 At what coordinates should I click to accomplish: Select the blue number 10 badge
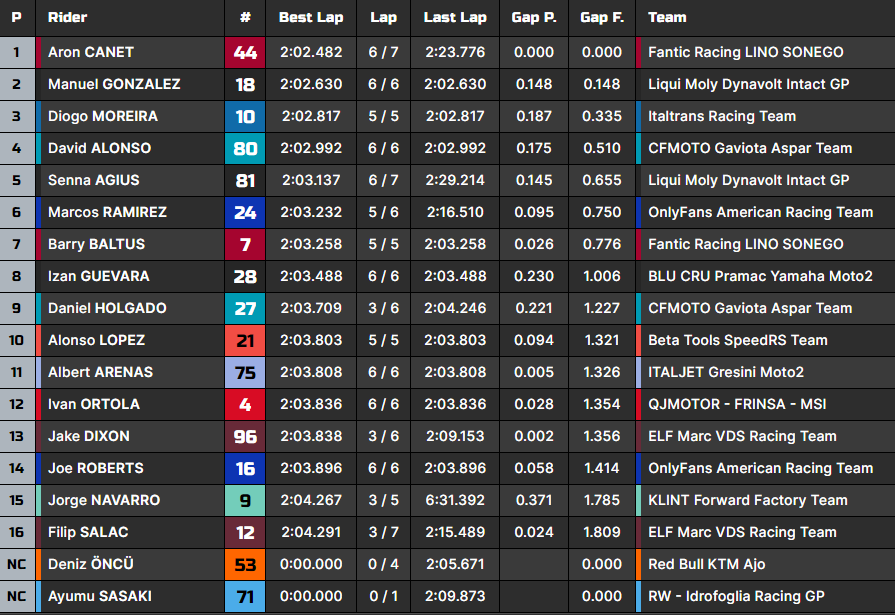[245, 116]
